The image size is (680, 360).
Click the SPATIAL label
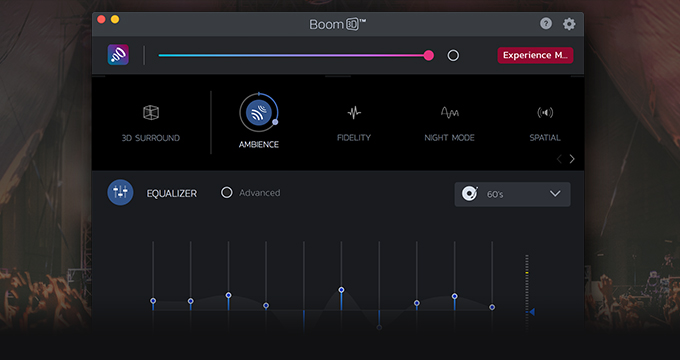(545, 137)
